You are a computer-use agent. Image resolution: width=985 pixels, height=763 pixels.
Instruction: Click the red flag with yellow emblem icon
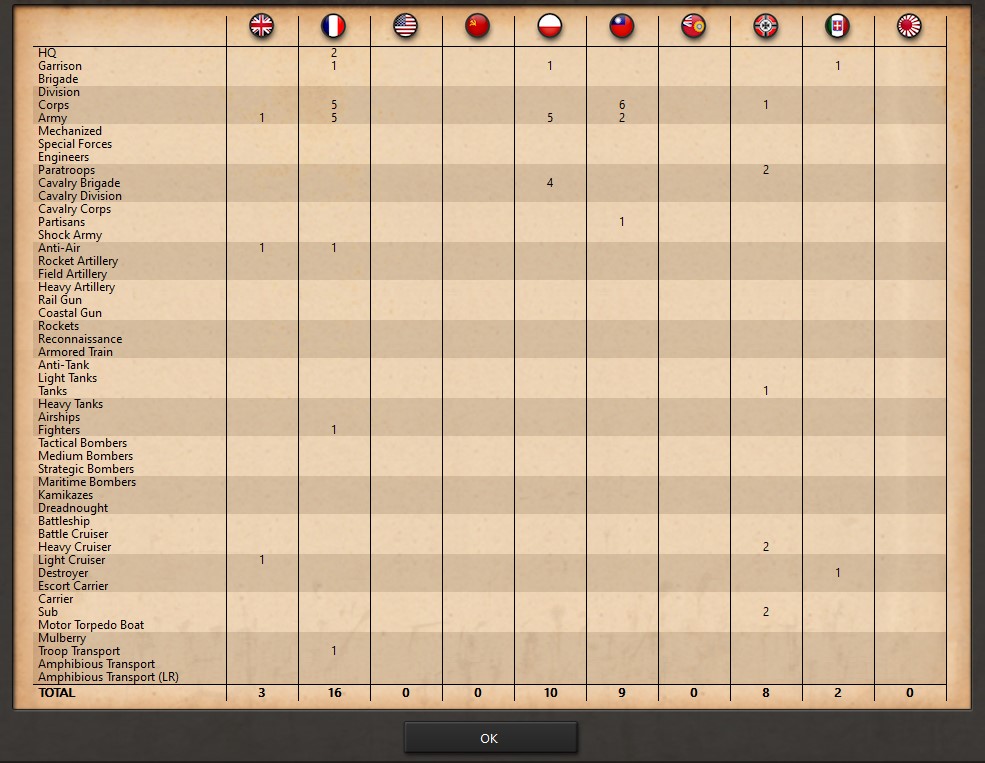pos(694,26)
